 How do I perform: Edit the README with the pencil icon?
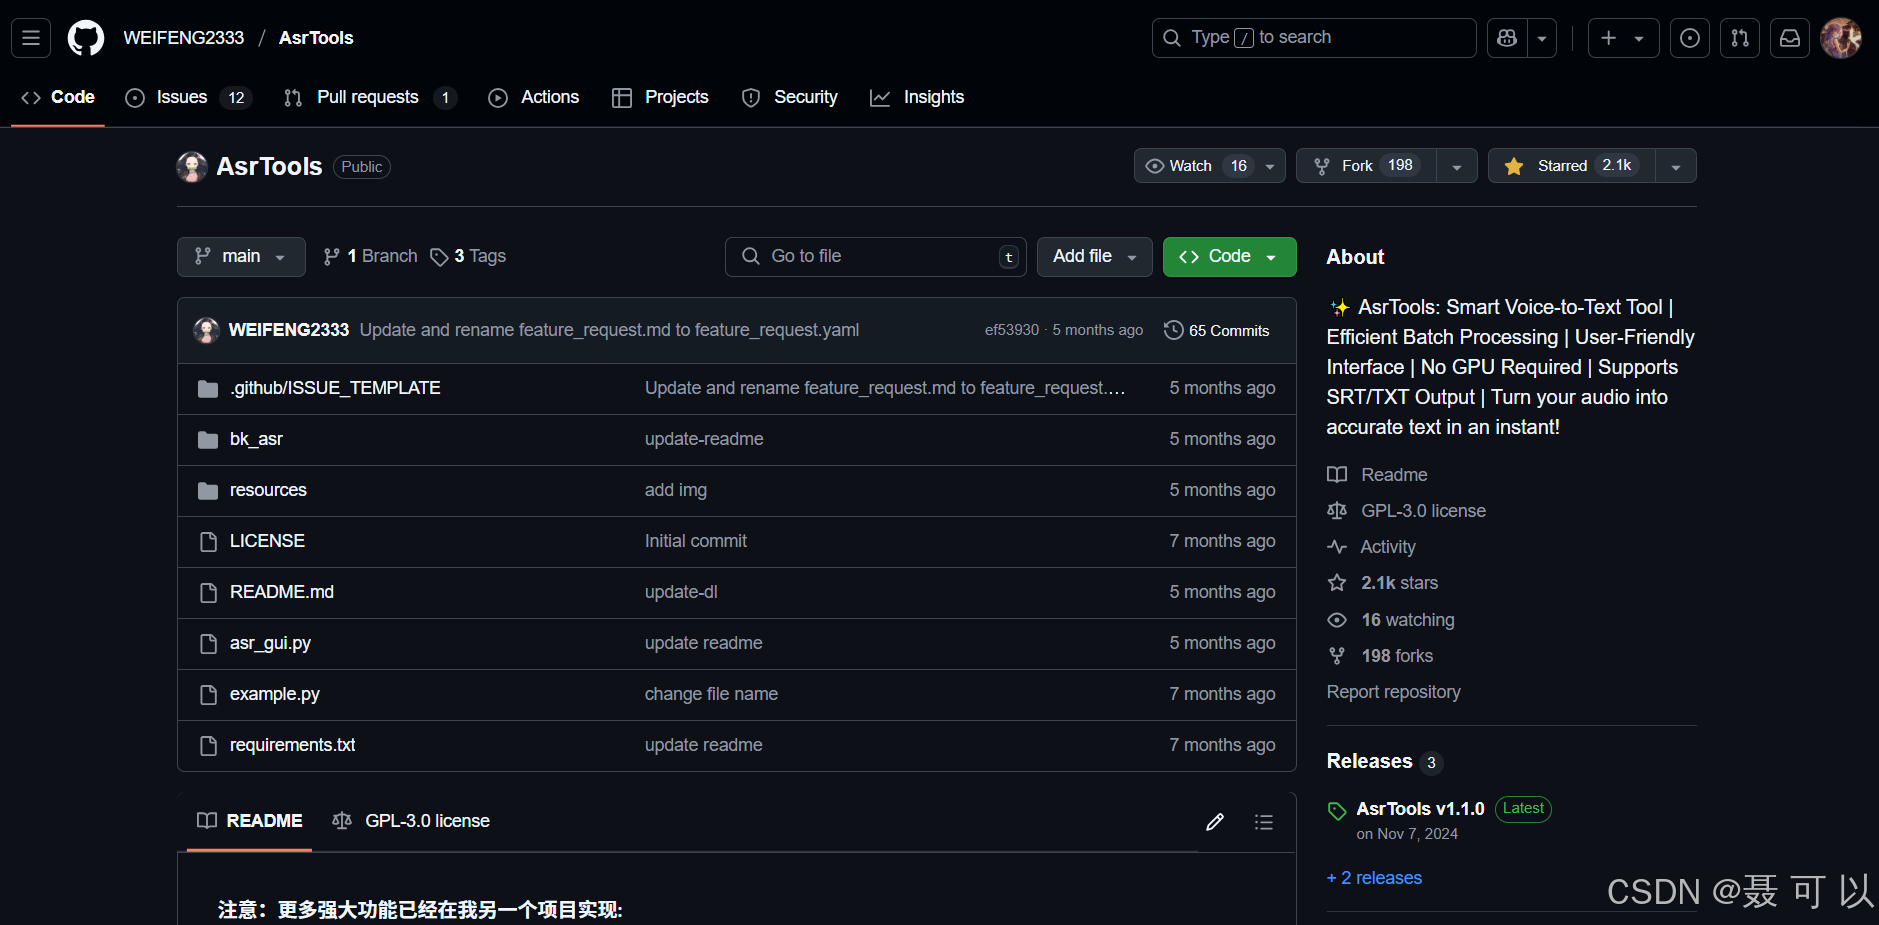tap(1215, 822)
